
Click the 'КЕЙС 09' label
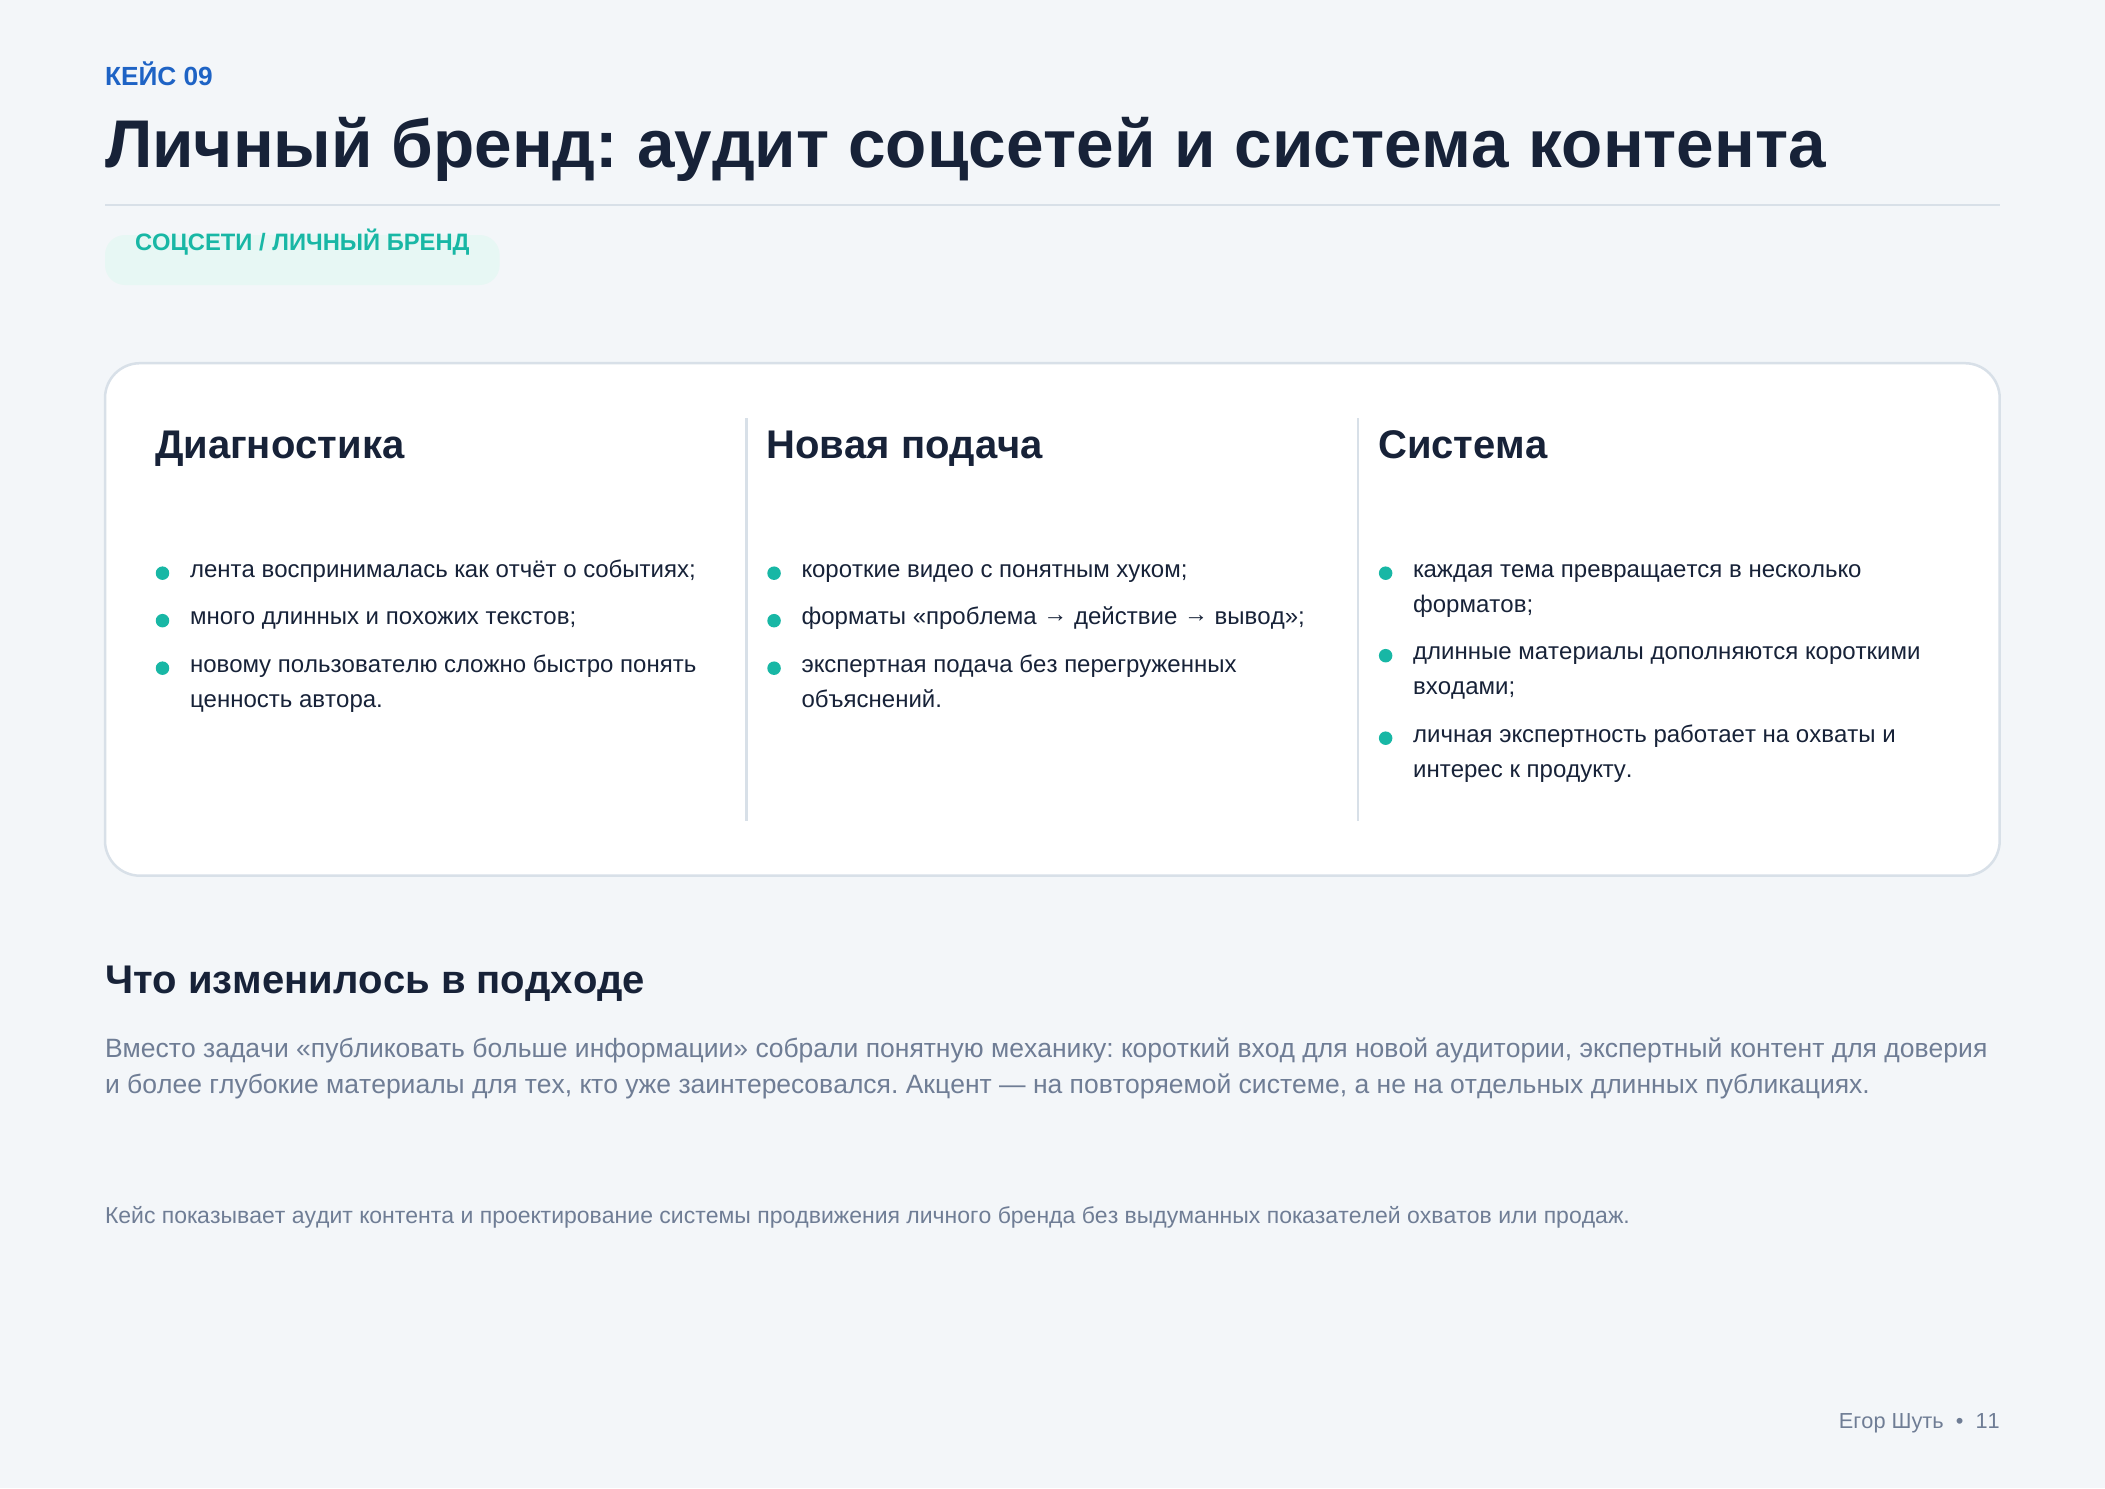click(158, 76)
